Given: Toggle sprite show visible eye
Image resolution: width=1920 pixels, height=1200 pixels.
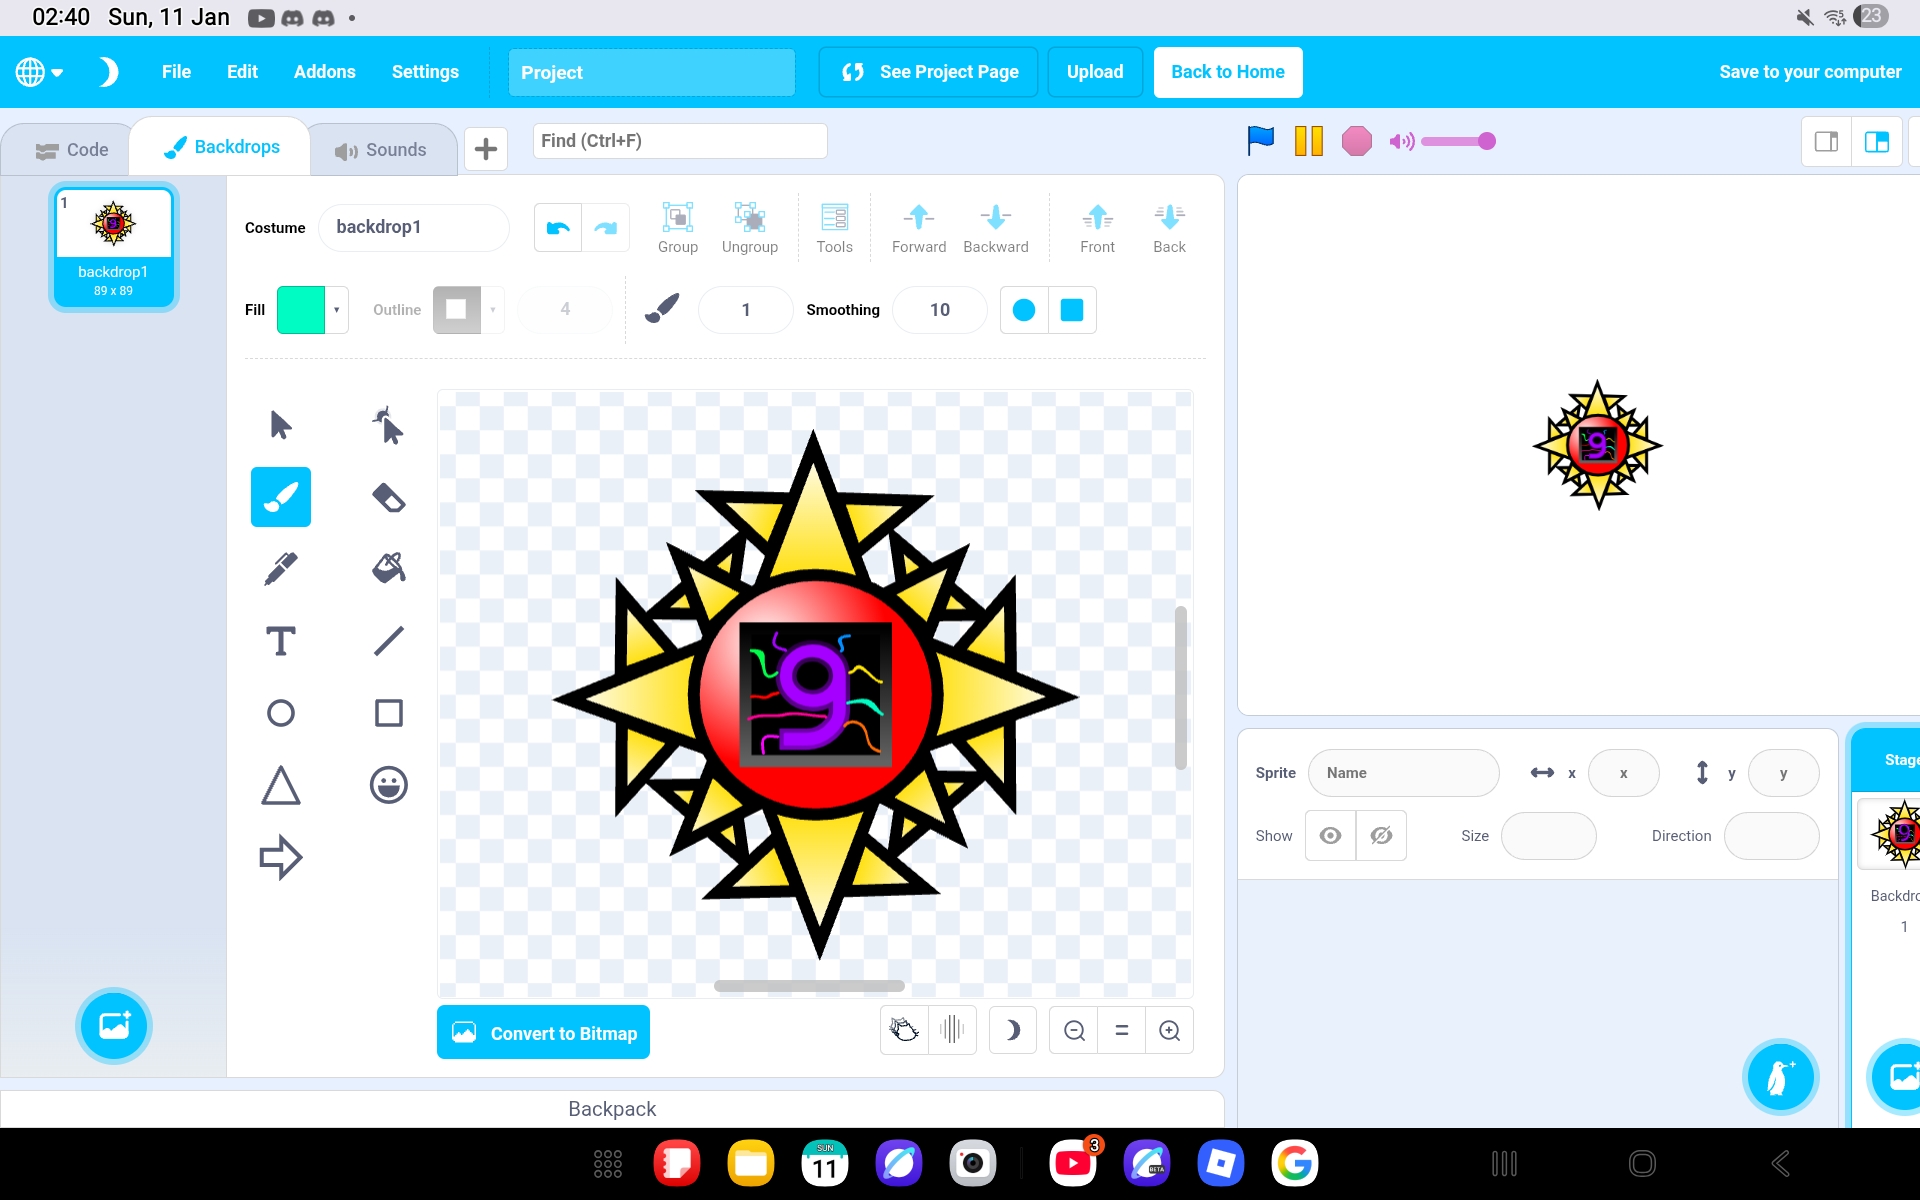Looking at the screenshot, I should tap(1330, 835).
